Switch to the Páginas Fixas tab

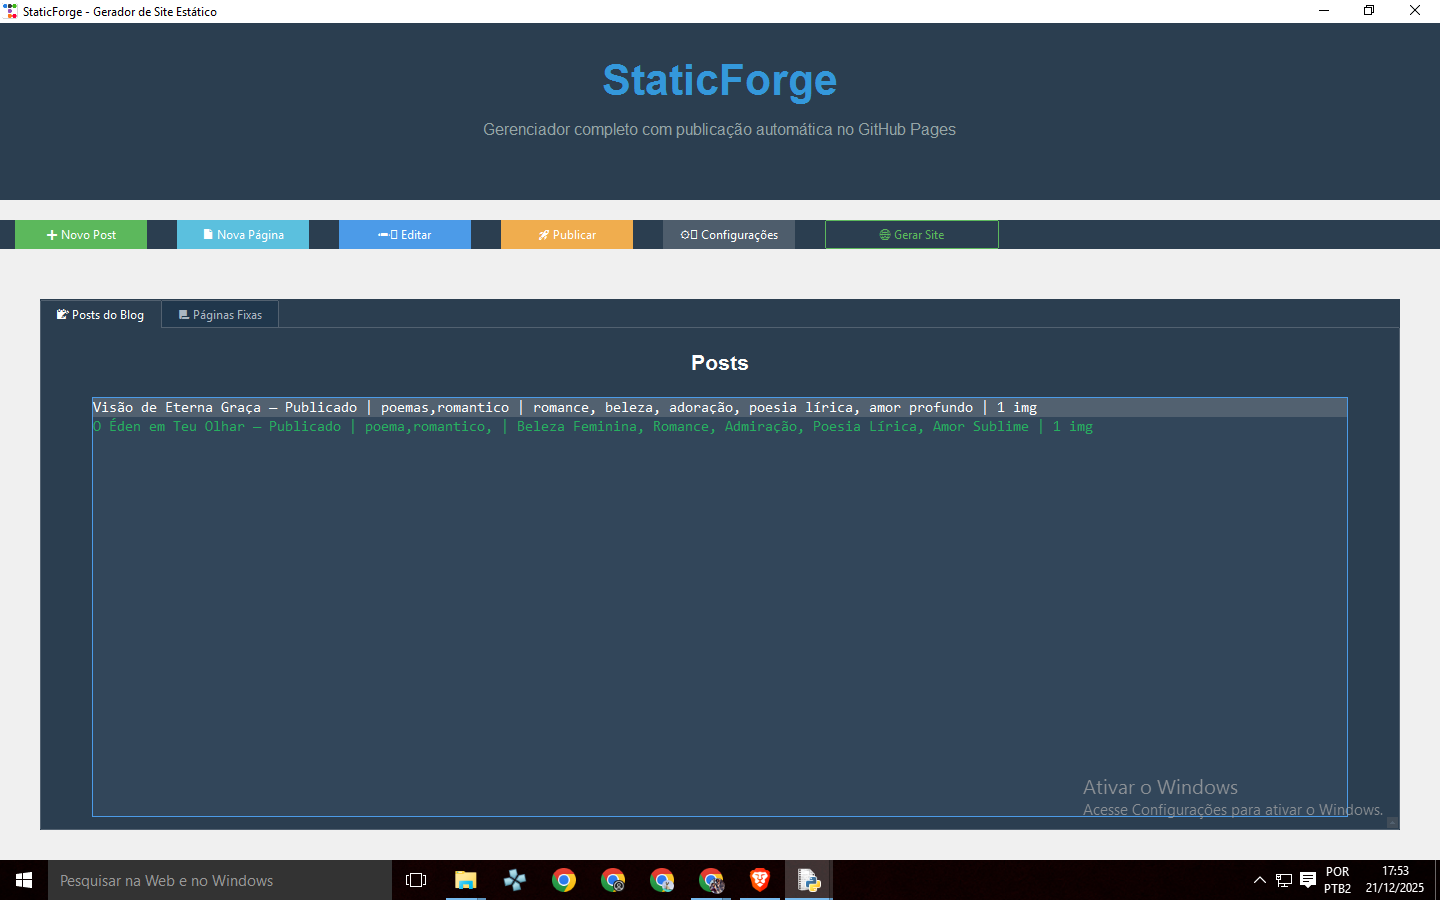click(x=220, y=315)
